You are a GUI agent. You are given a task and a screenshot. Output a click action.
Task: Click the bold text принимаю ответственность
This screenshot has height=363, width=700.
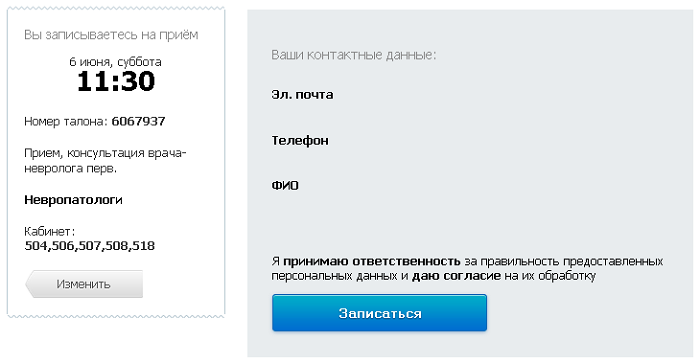click(x=371, y=261)
